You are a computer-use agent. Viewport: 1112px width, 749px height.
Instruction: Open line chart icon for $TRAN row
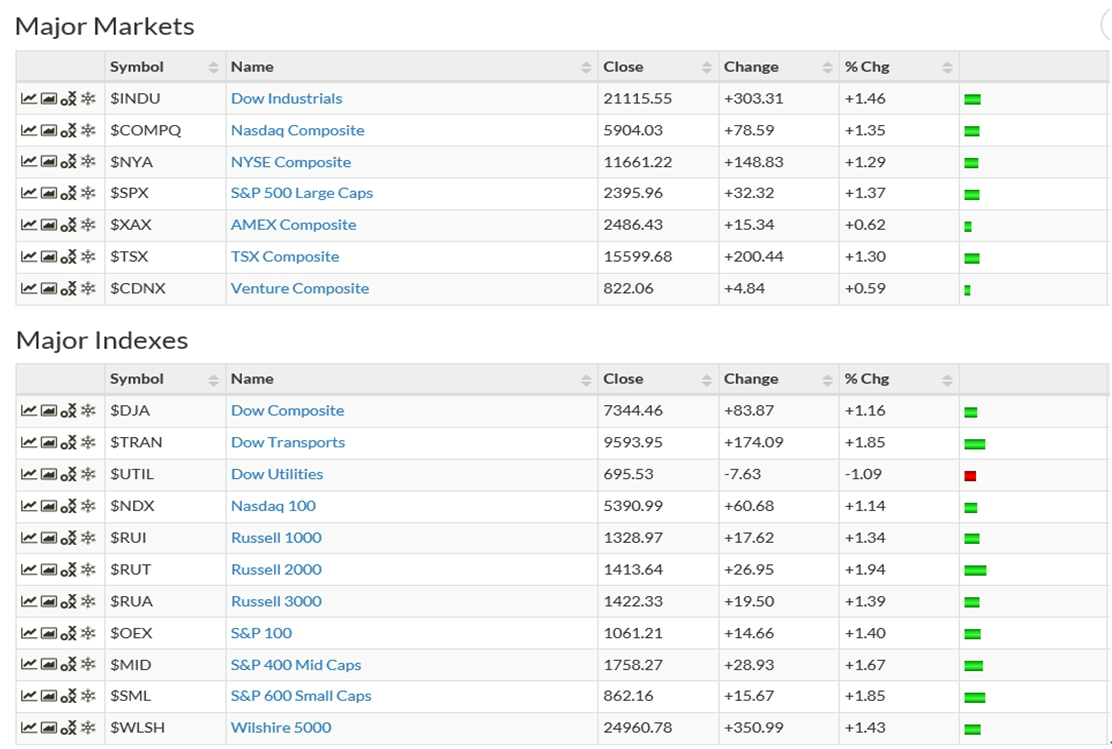pos(29,443)
